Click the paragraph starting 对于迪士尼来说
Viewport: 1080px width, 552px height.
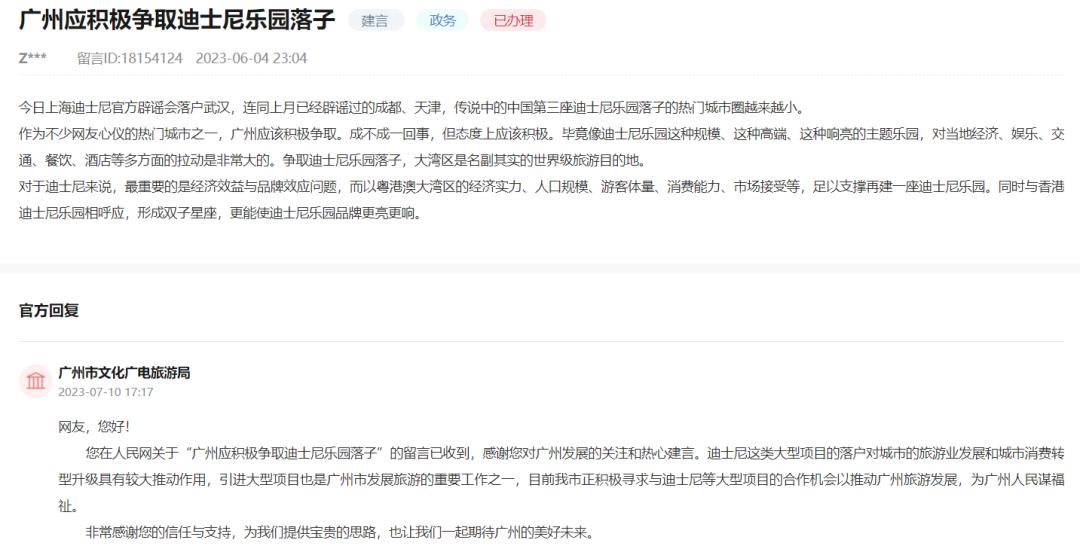click(541, 200)
